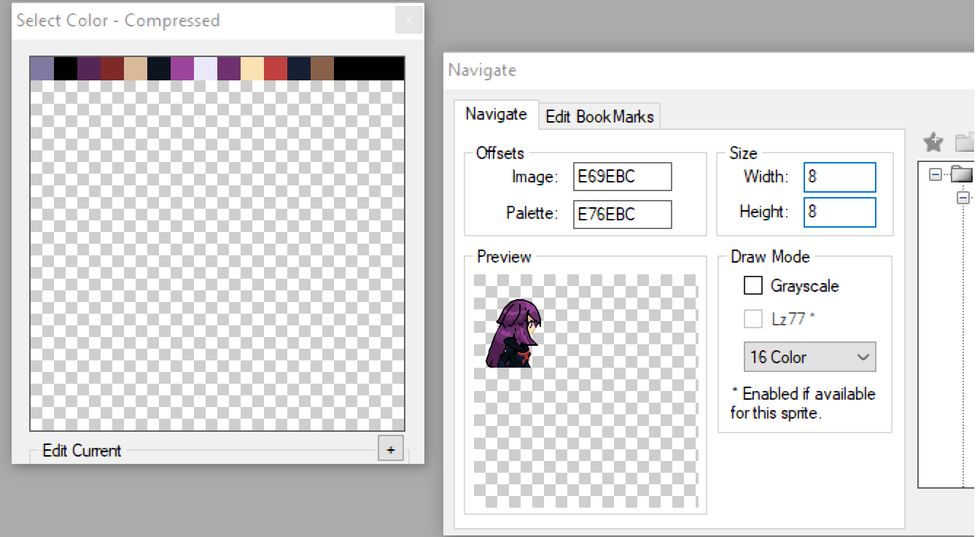
Task: Collapse the top tree node minus box
Action: (x=935, y=174)
